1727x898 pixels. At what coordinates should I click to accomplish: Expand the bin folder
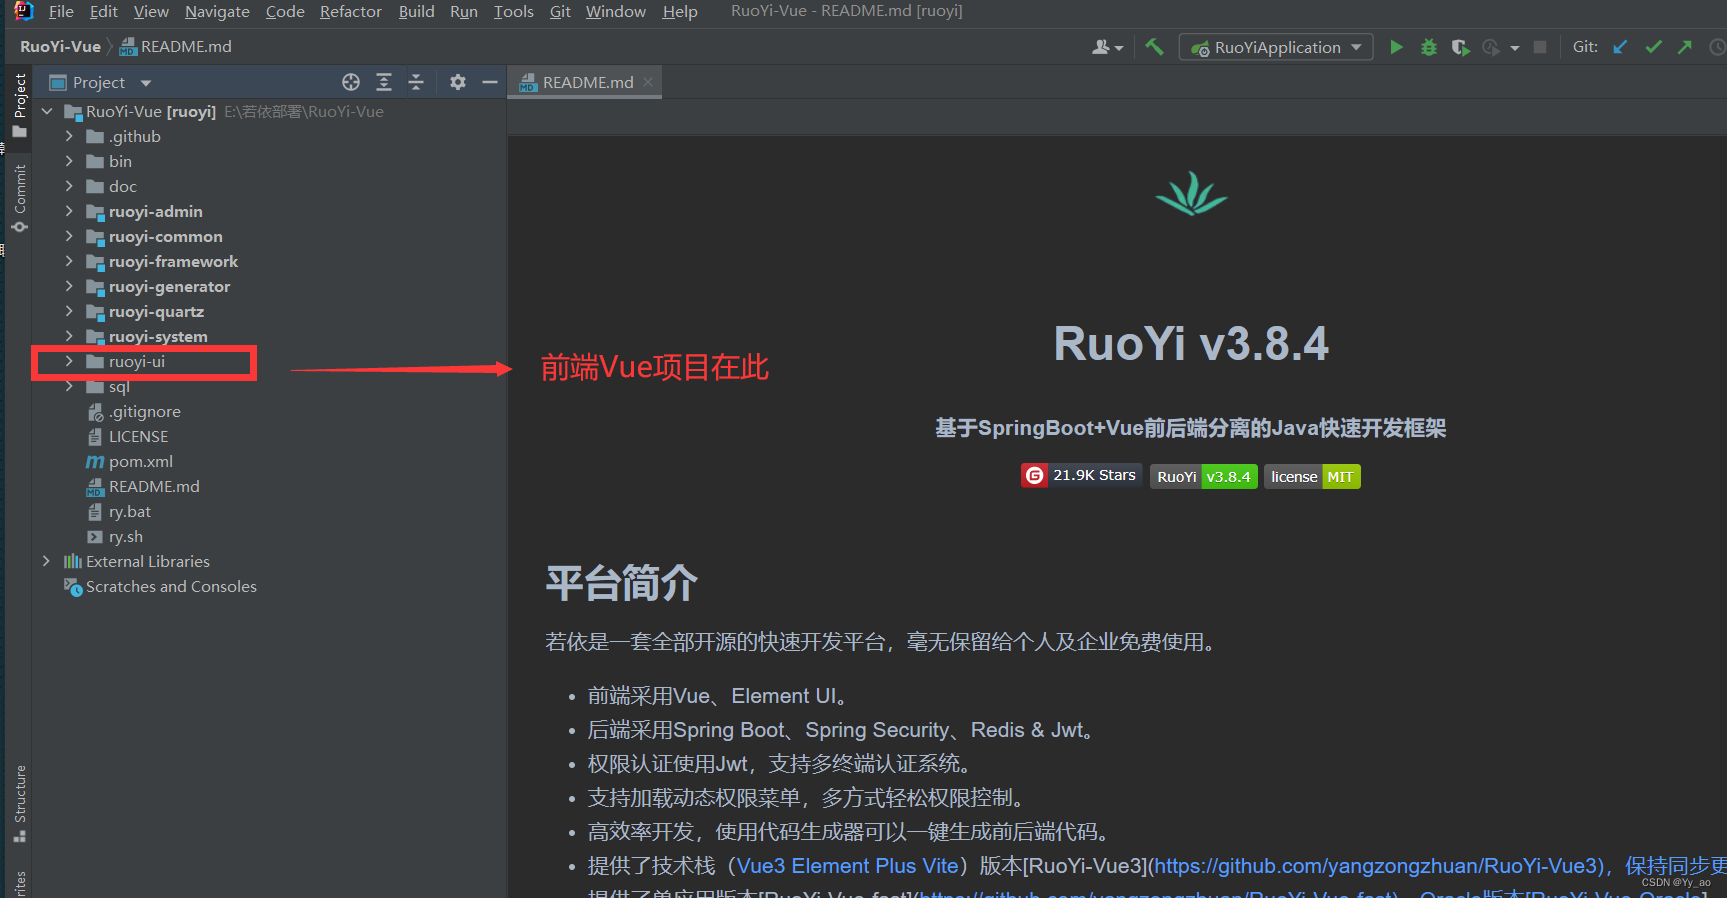69,161
